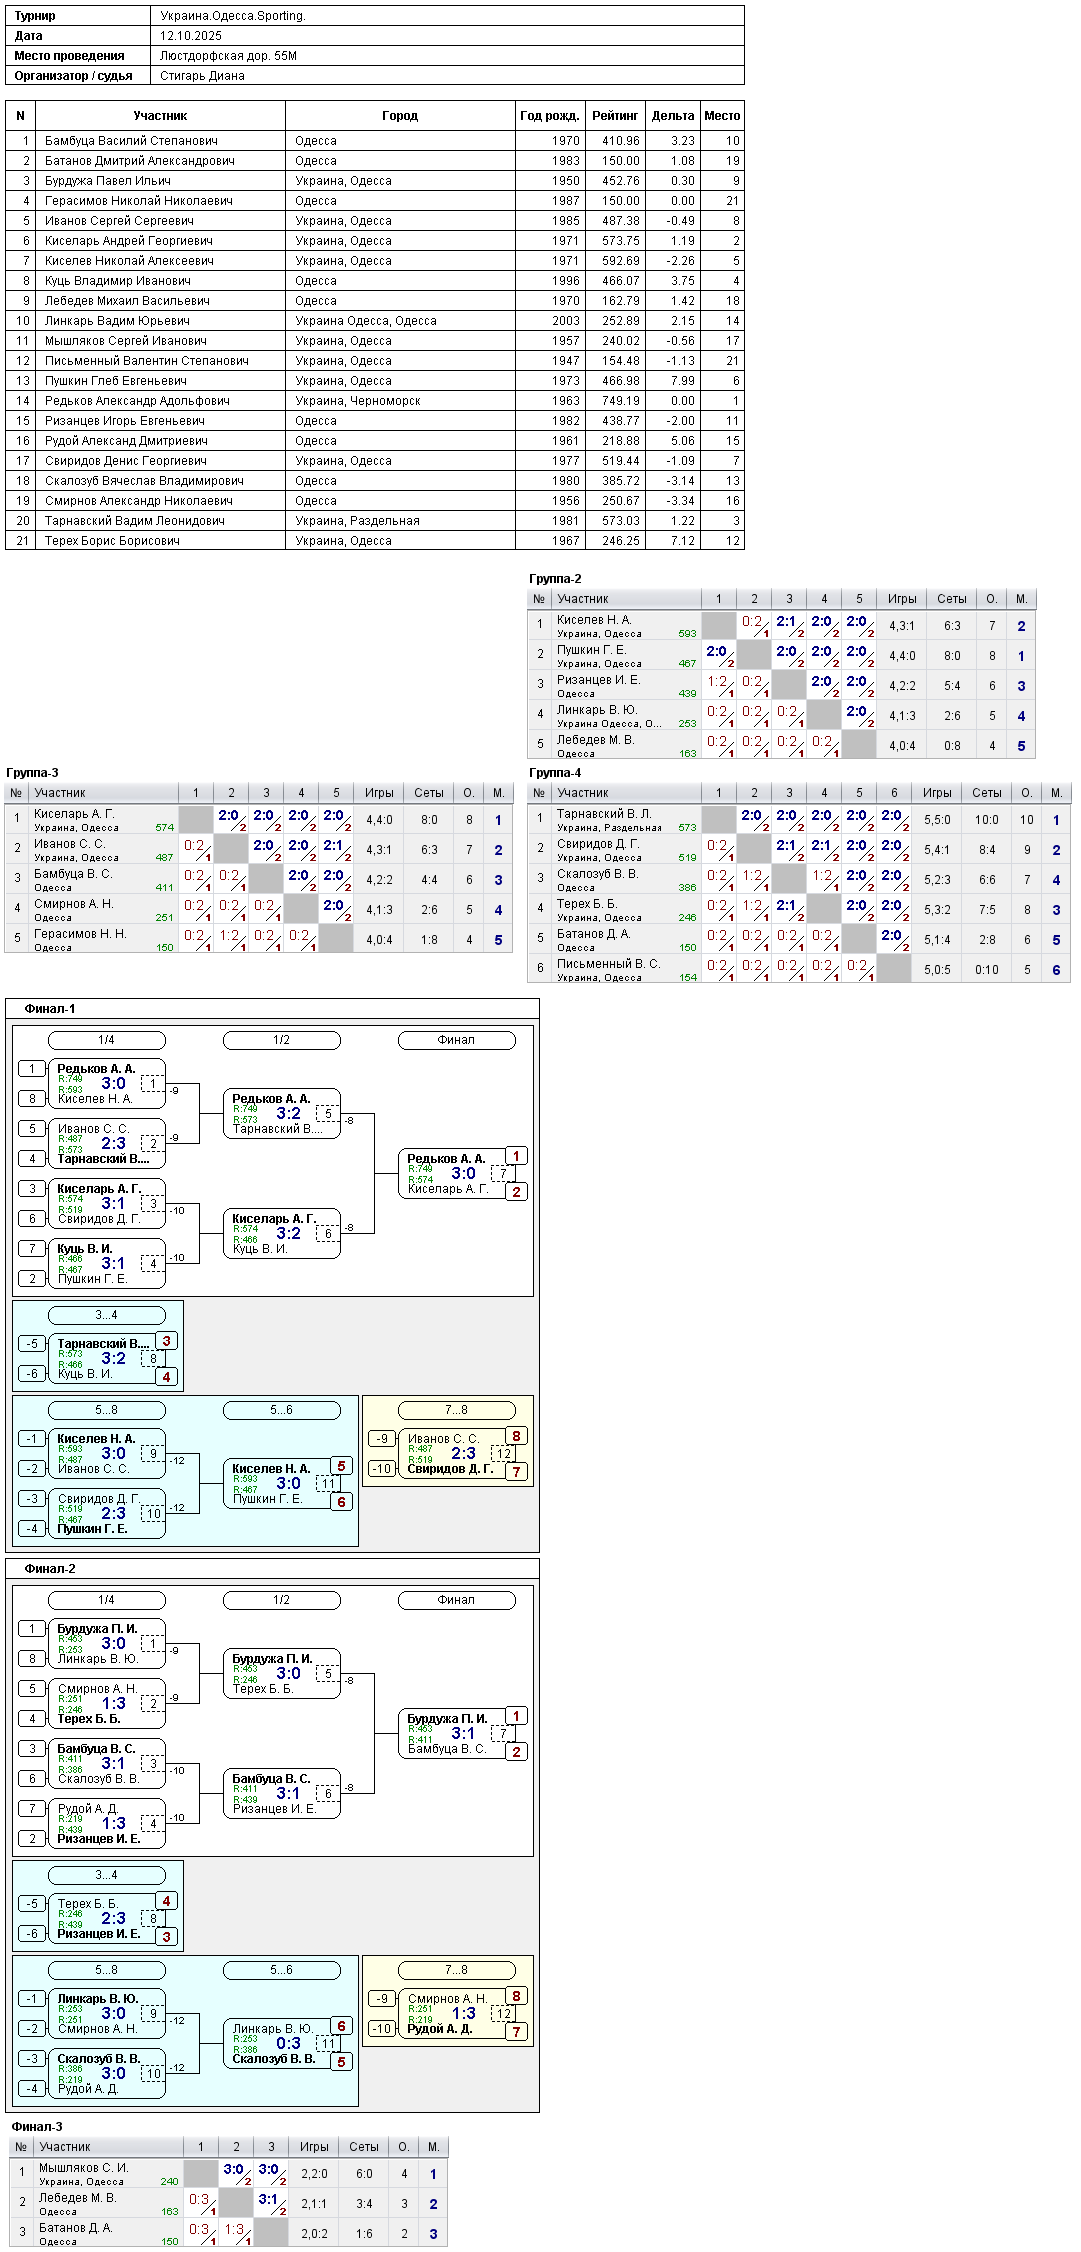Select Мышляков С. И. in Финал-3 table
1081x2252 pixels.
click(83, 2168)
